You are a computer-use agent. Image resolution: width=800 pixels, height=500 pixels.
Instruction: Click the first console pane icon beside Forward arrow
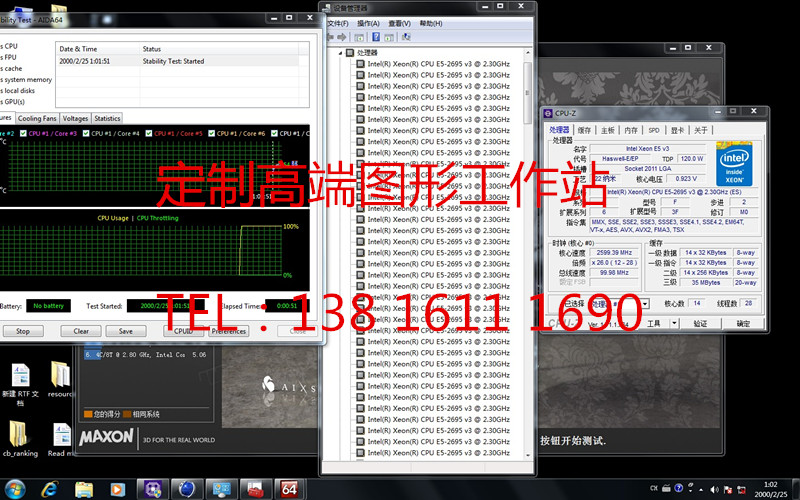click(359, 37)
